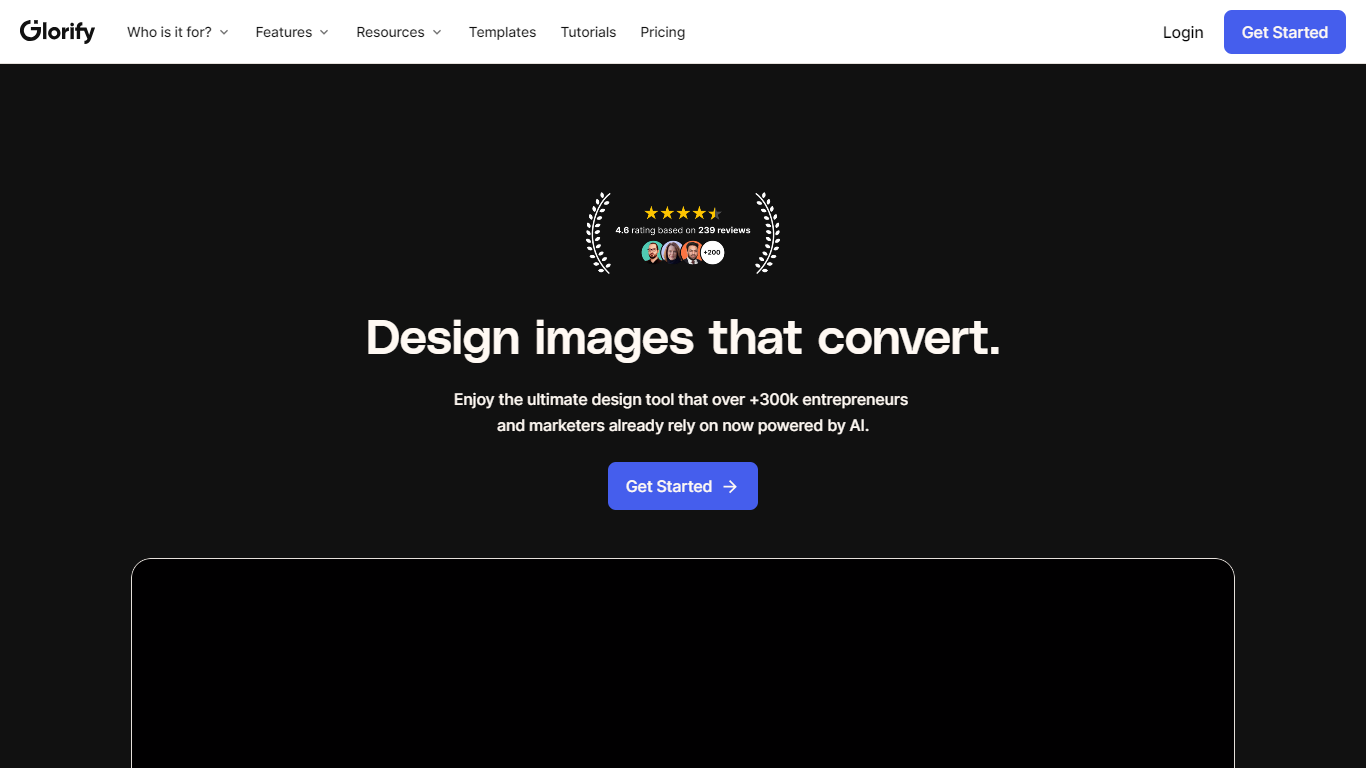
Task: Expand the "Who is it for?" dropdown
Action: pos(178,32)
